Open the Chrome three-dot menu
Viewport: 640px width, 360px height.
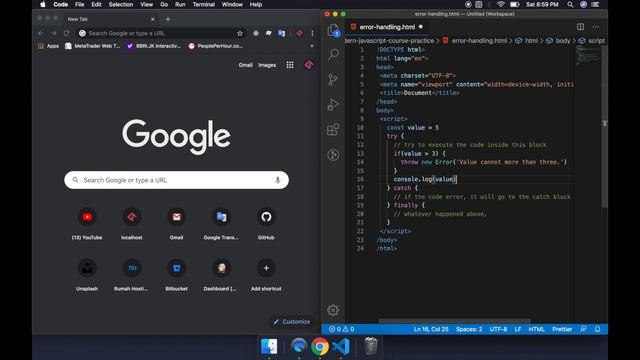pos(312,33)
